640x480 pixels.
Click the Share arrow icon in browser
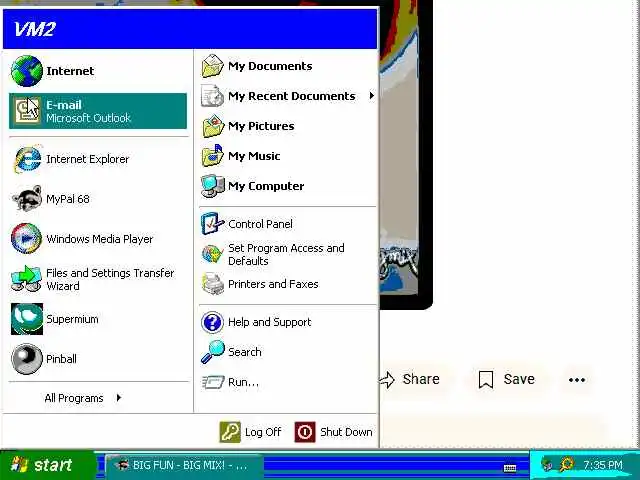pyautogui.click(x=387, y=380)
